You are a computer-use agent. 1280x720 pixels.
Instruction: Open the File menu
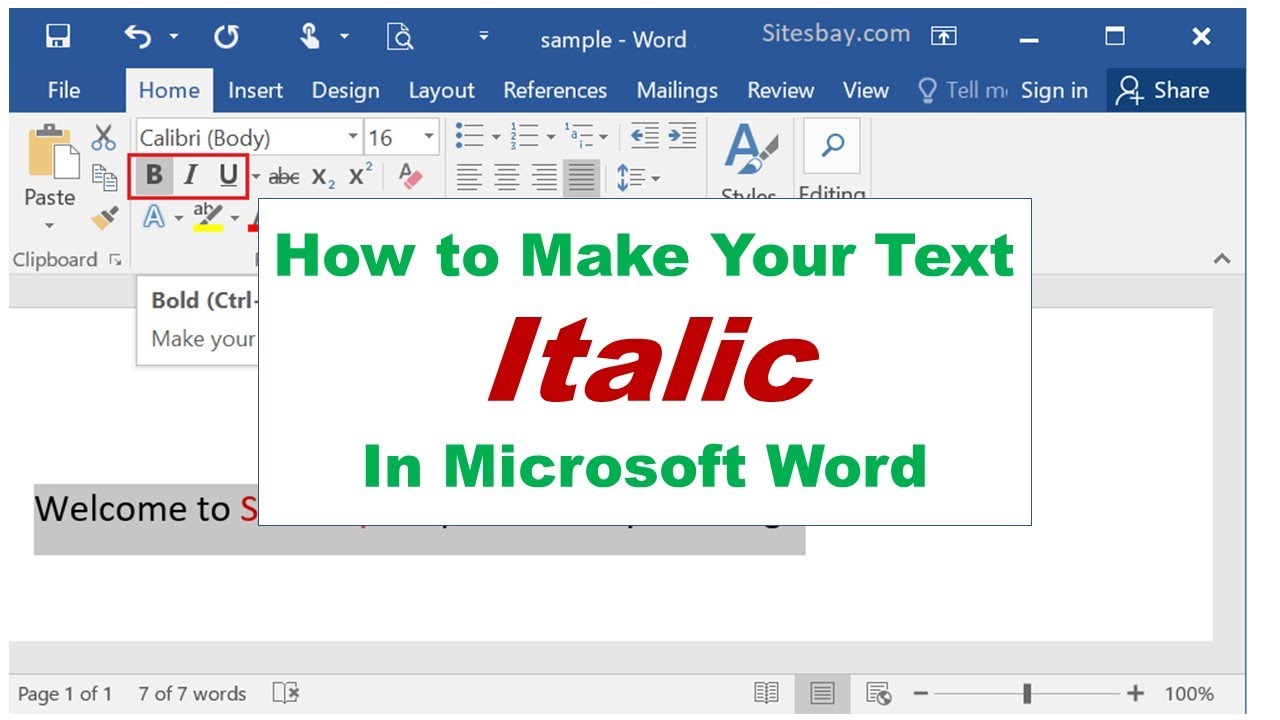(x=64, y=90)
